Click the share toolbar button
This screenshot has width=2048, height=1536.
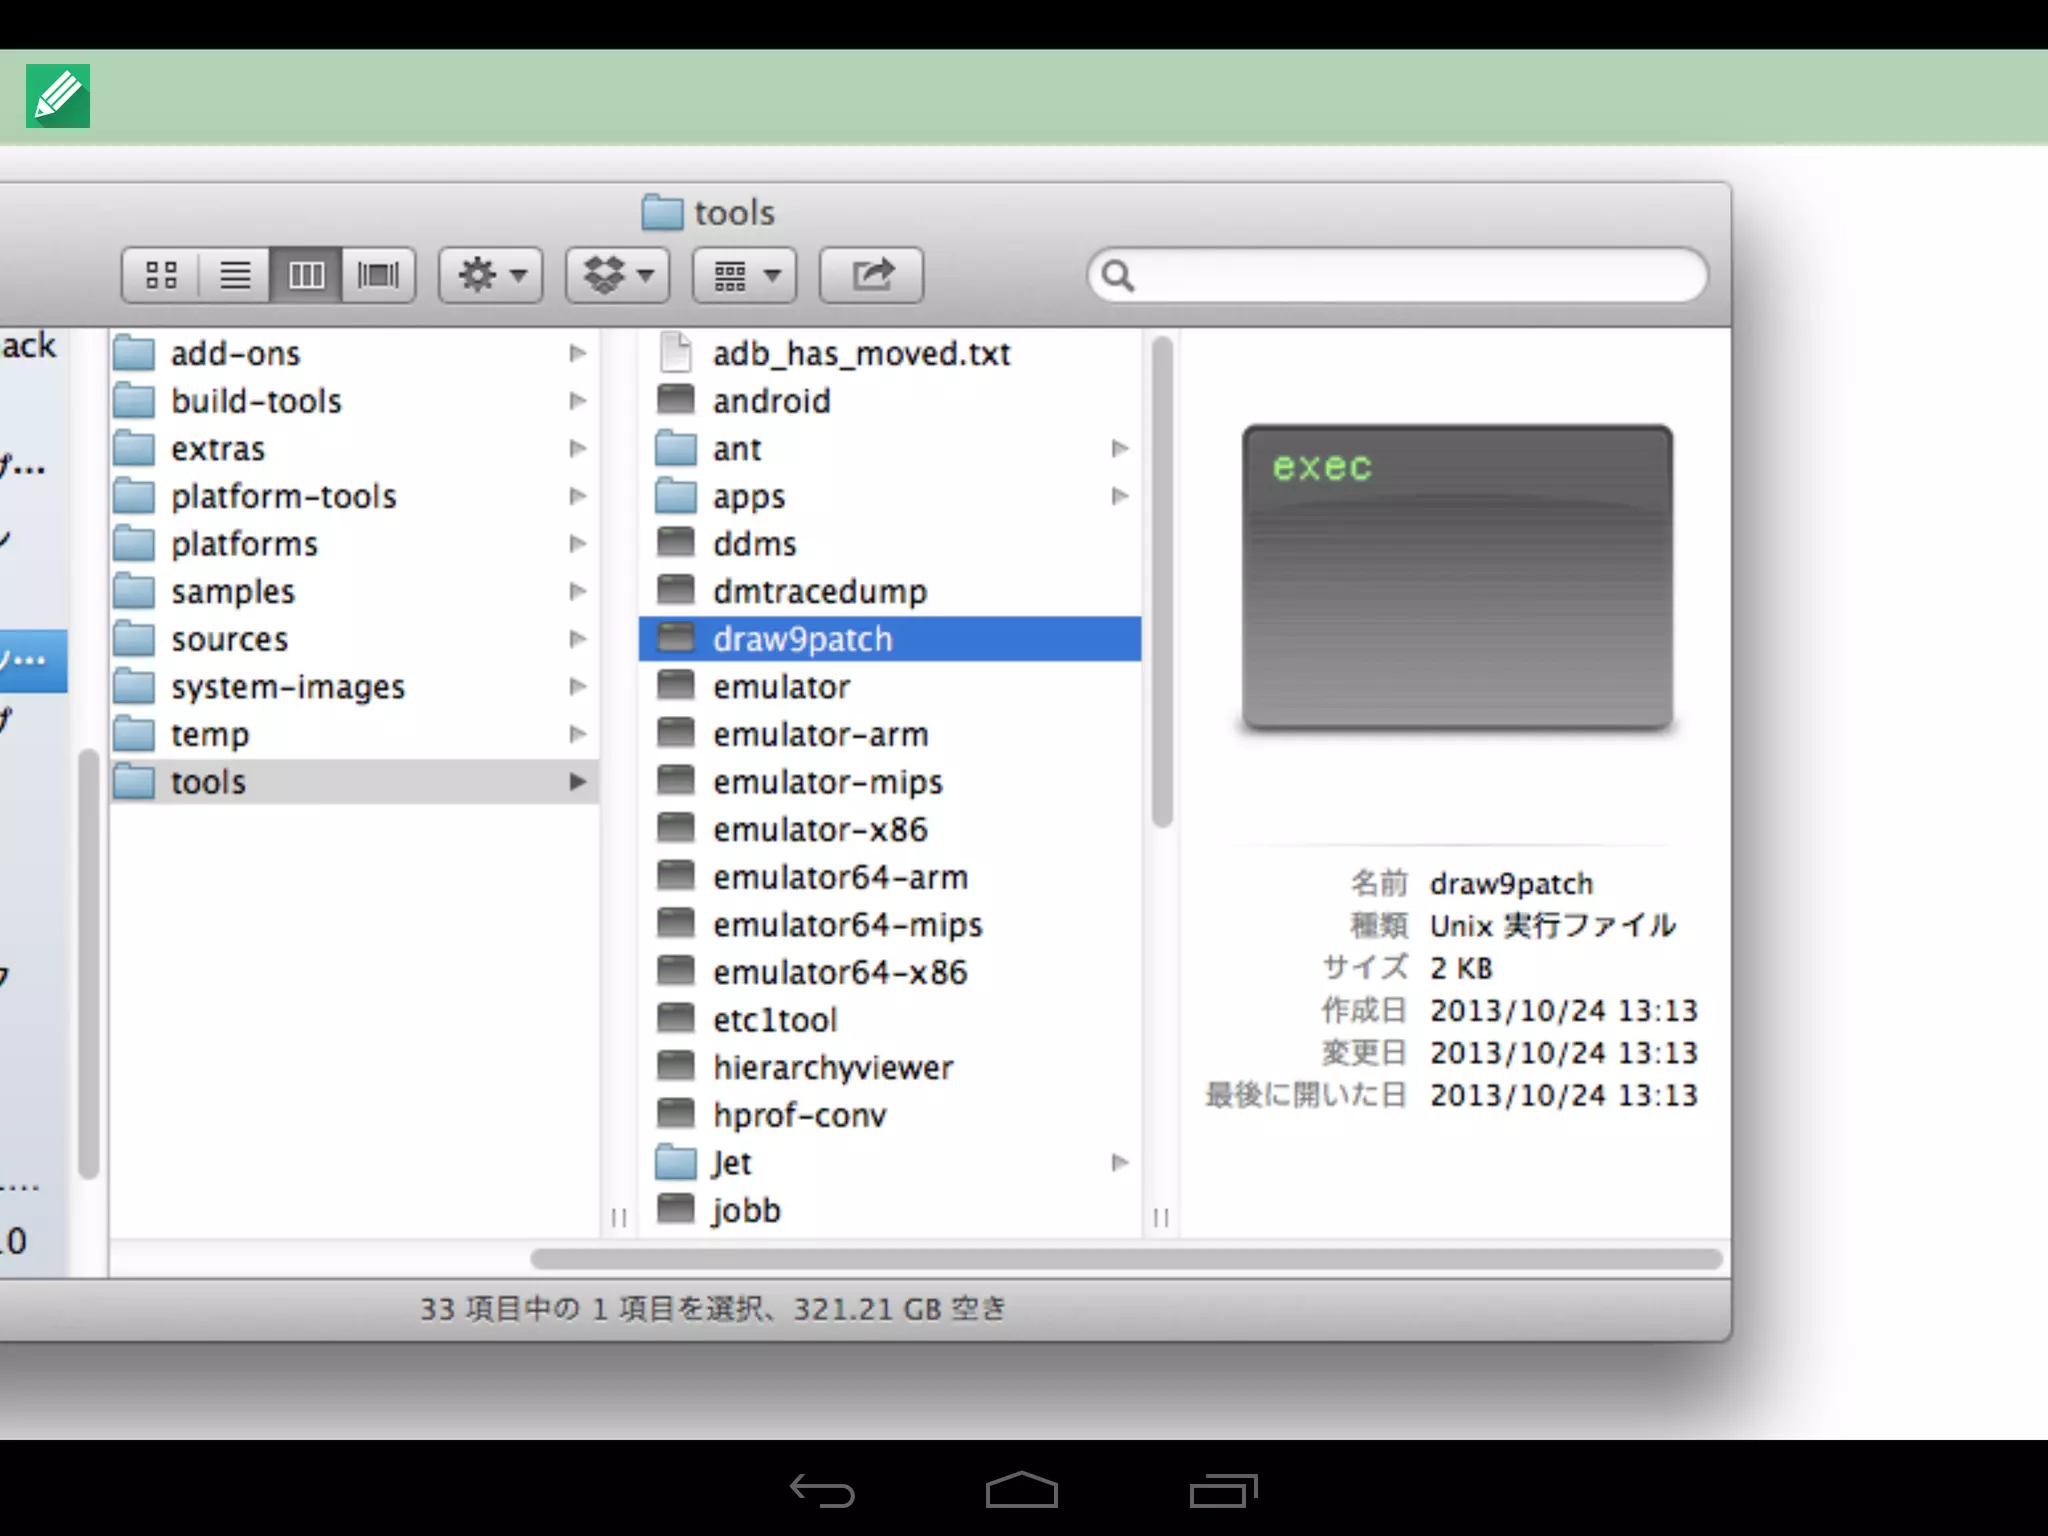pos(871,275)
